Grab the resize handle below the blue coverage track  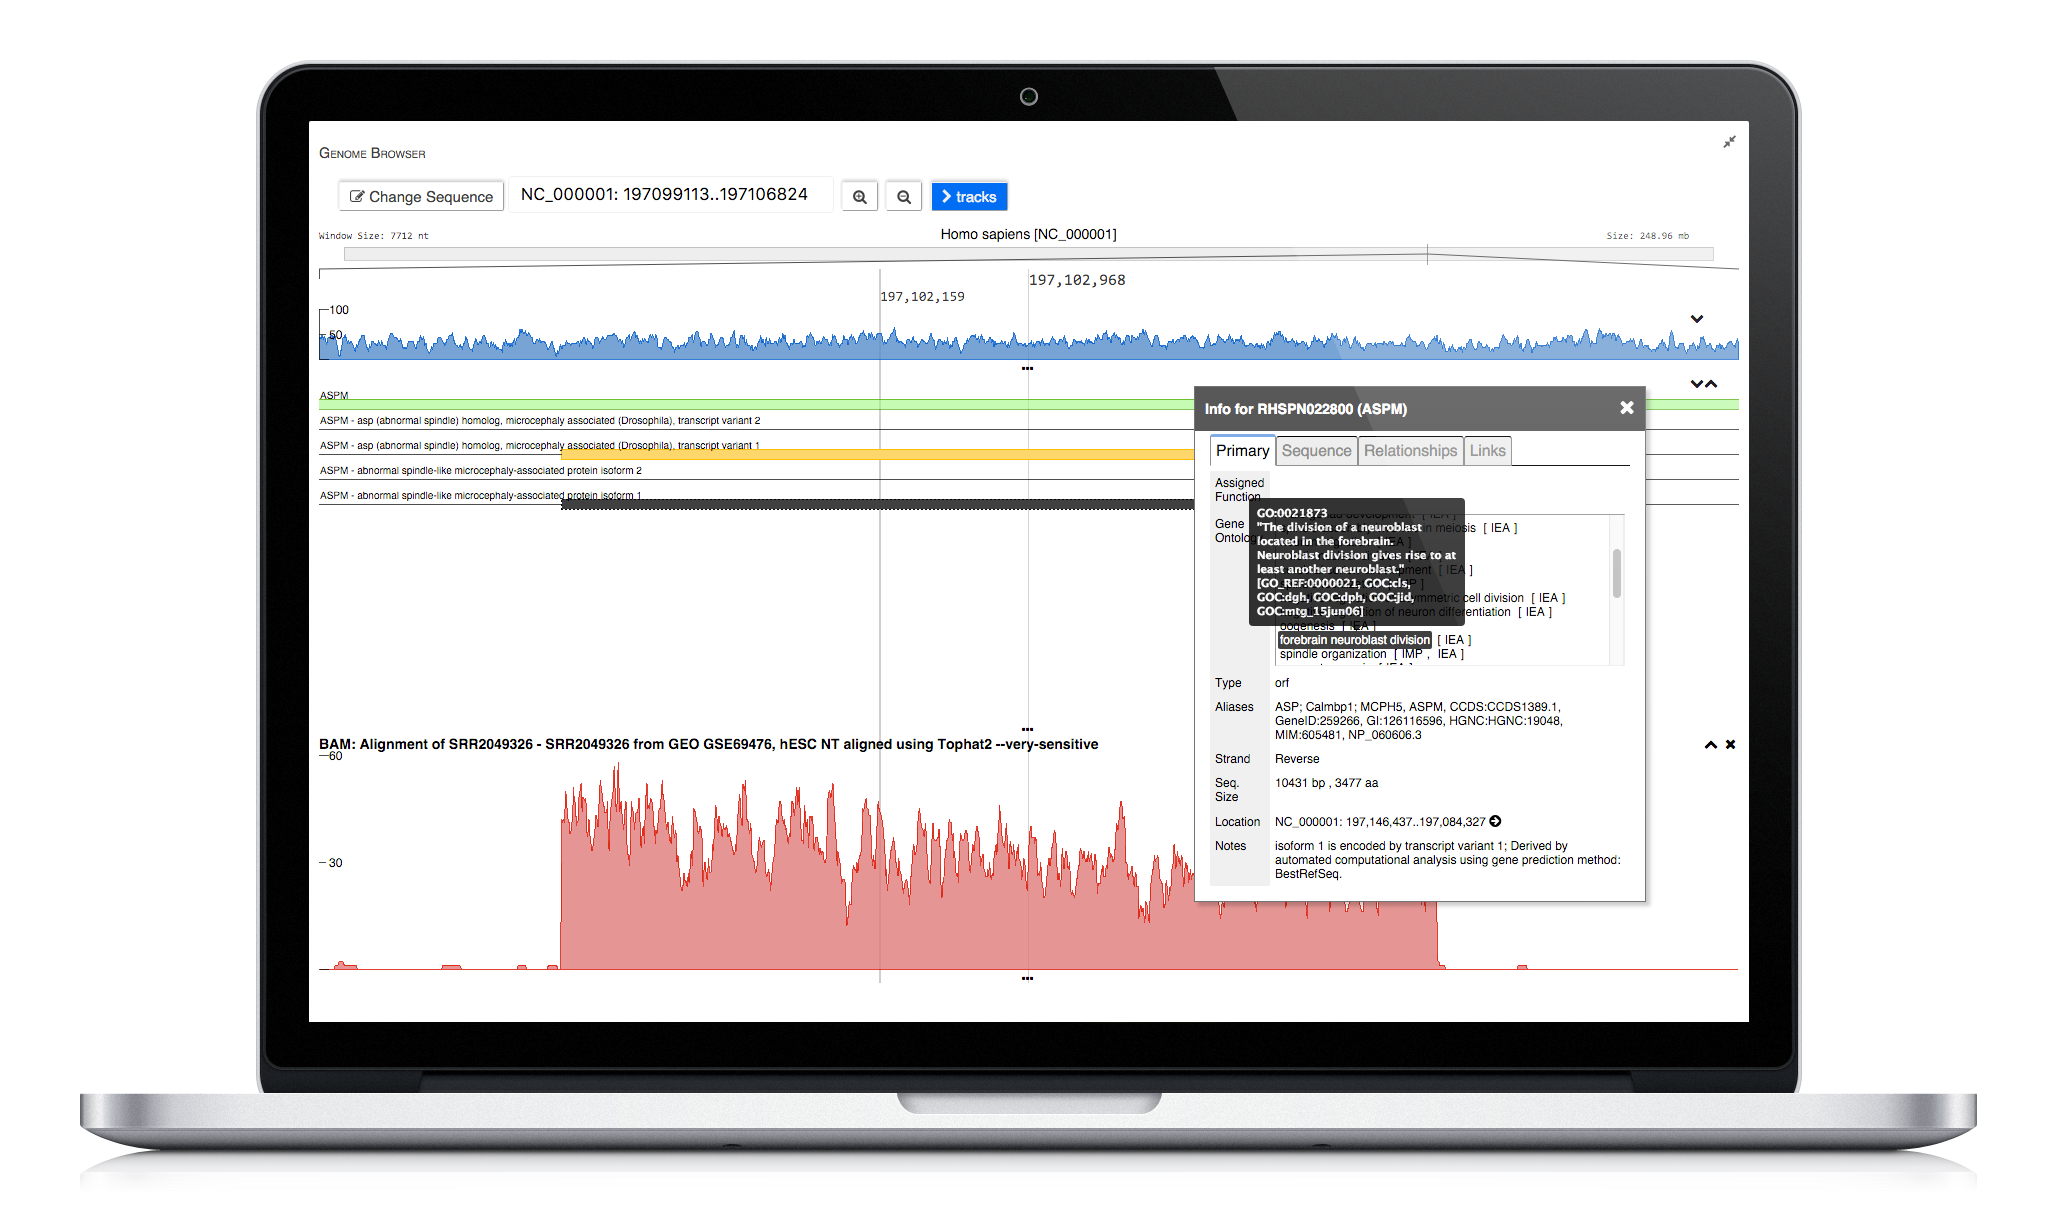click(1027, 369)
